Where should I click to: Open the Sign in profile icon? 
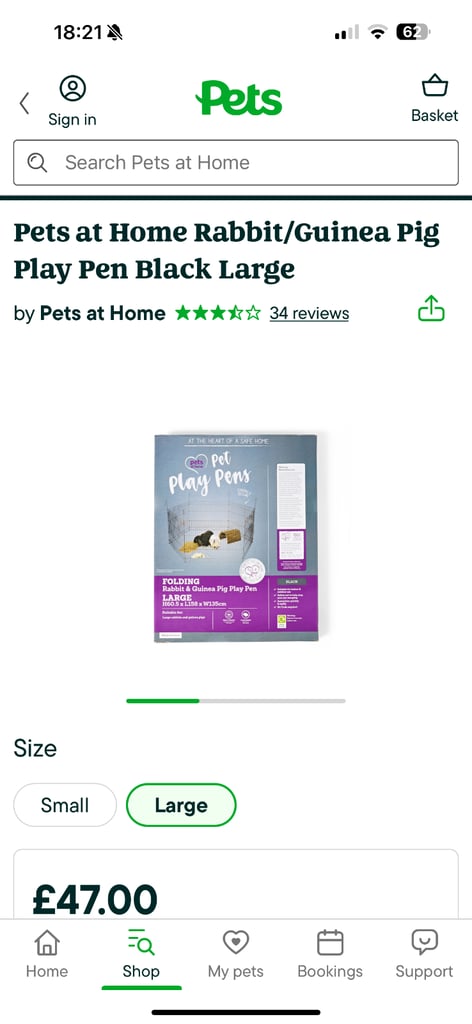pos(72,88)
